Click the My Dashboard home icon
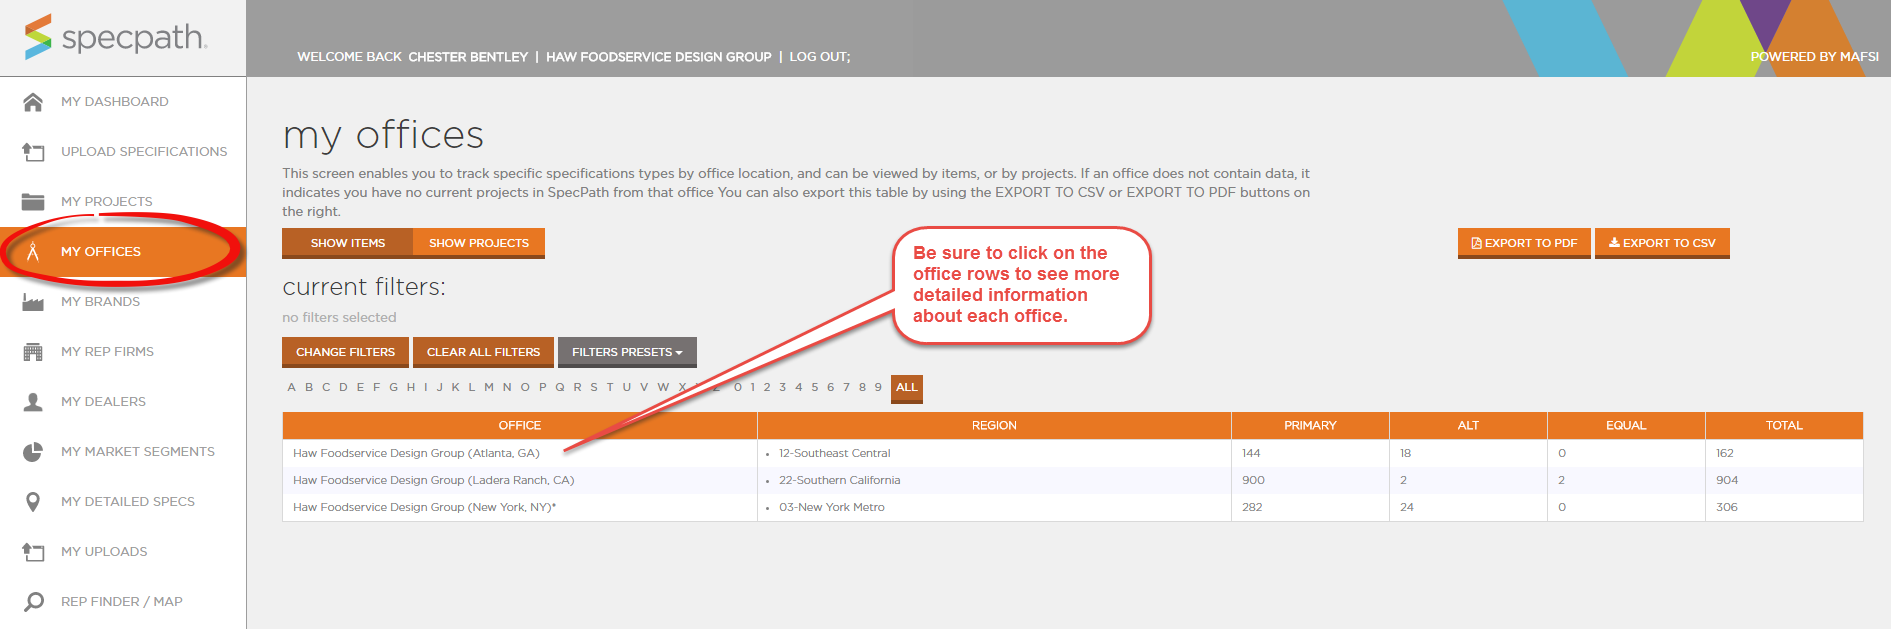 33,102
